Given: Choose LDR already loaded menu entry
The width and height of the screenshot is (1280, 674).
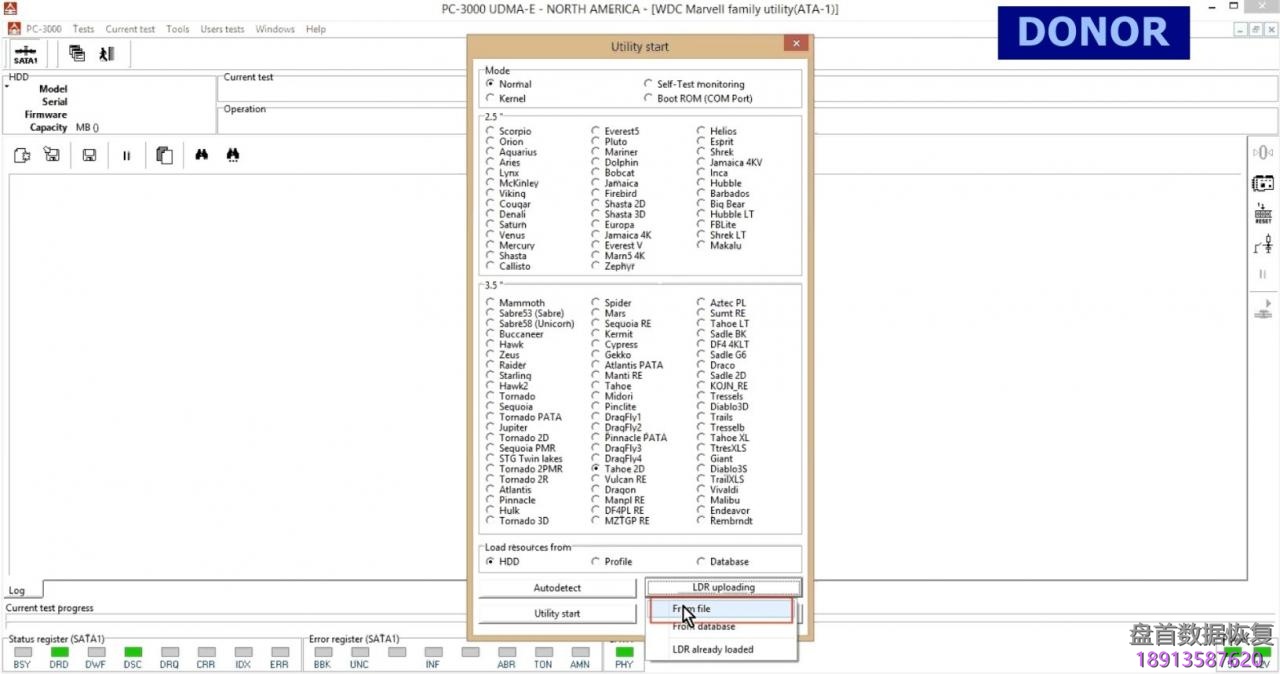Looking at the screenshot, I should click(713, 650).
